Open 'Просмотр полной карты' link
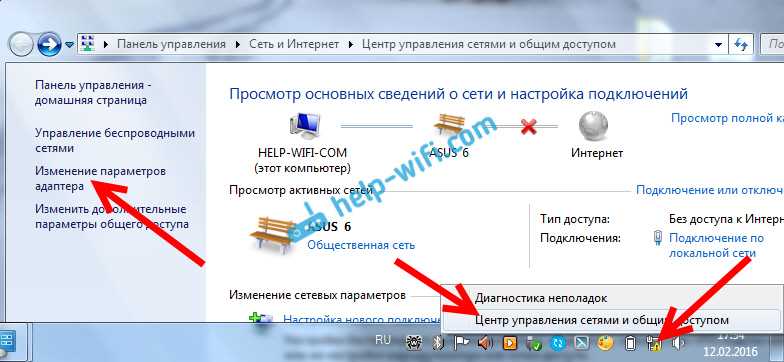Screen dimensions: 784x362 click(727, 118)
